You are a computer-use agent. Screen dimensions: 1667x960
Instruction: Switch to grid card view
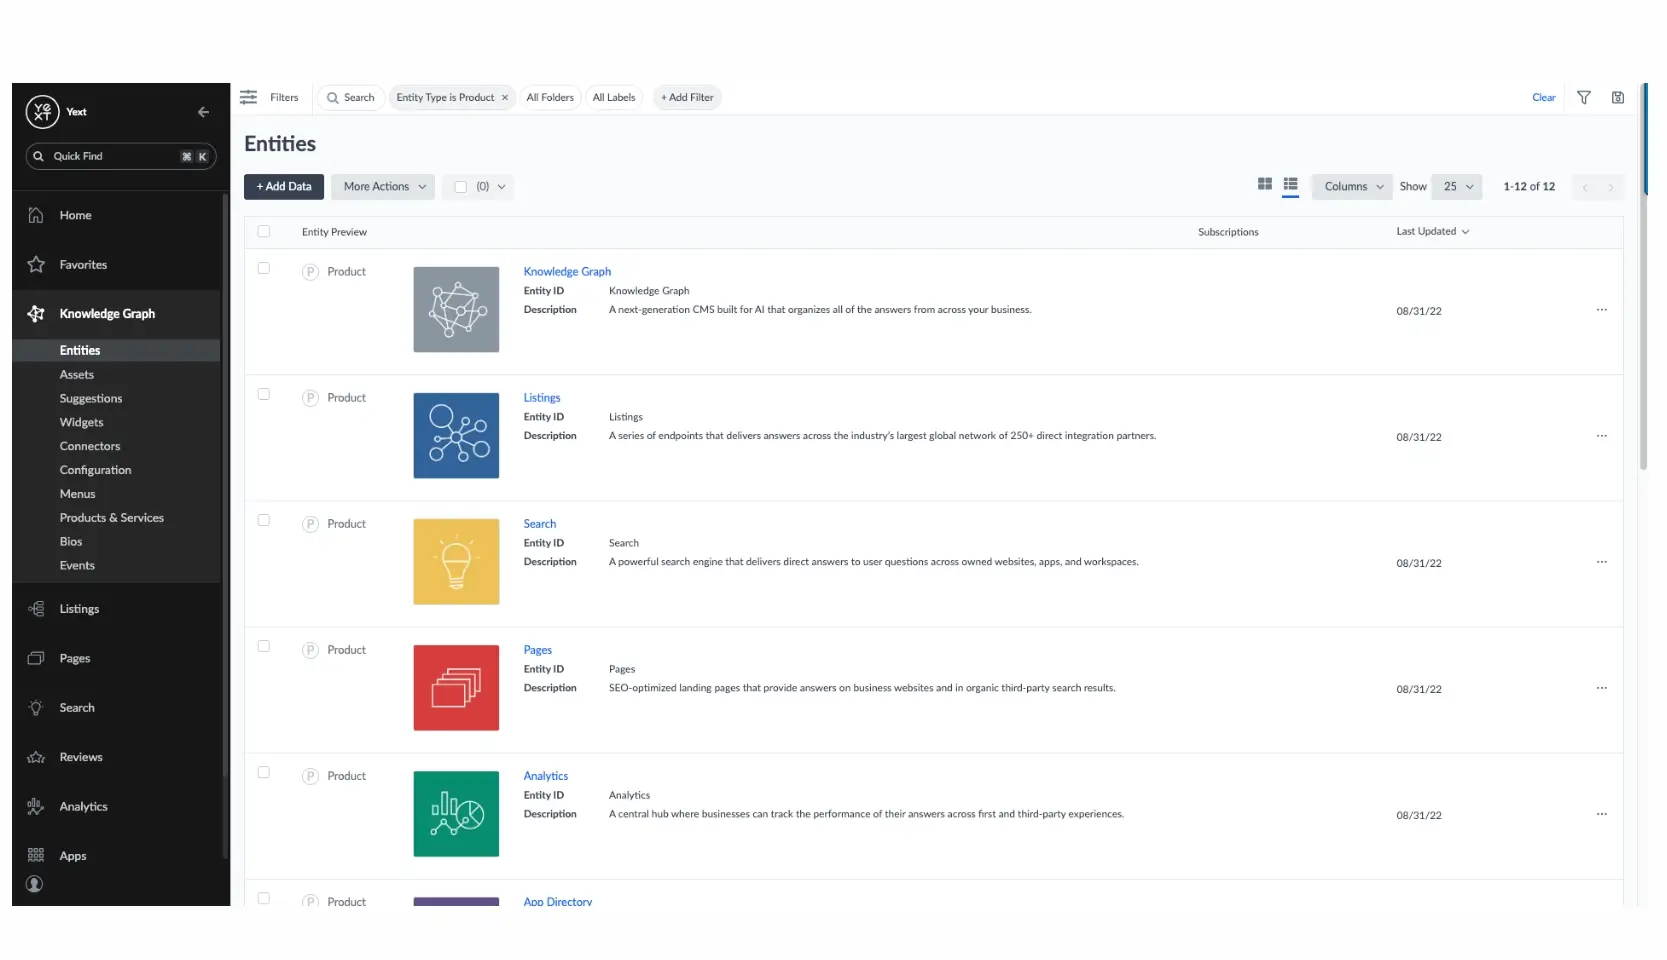(x=1265, y=184)
